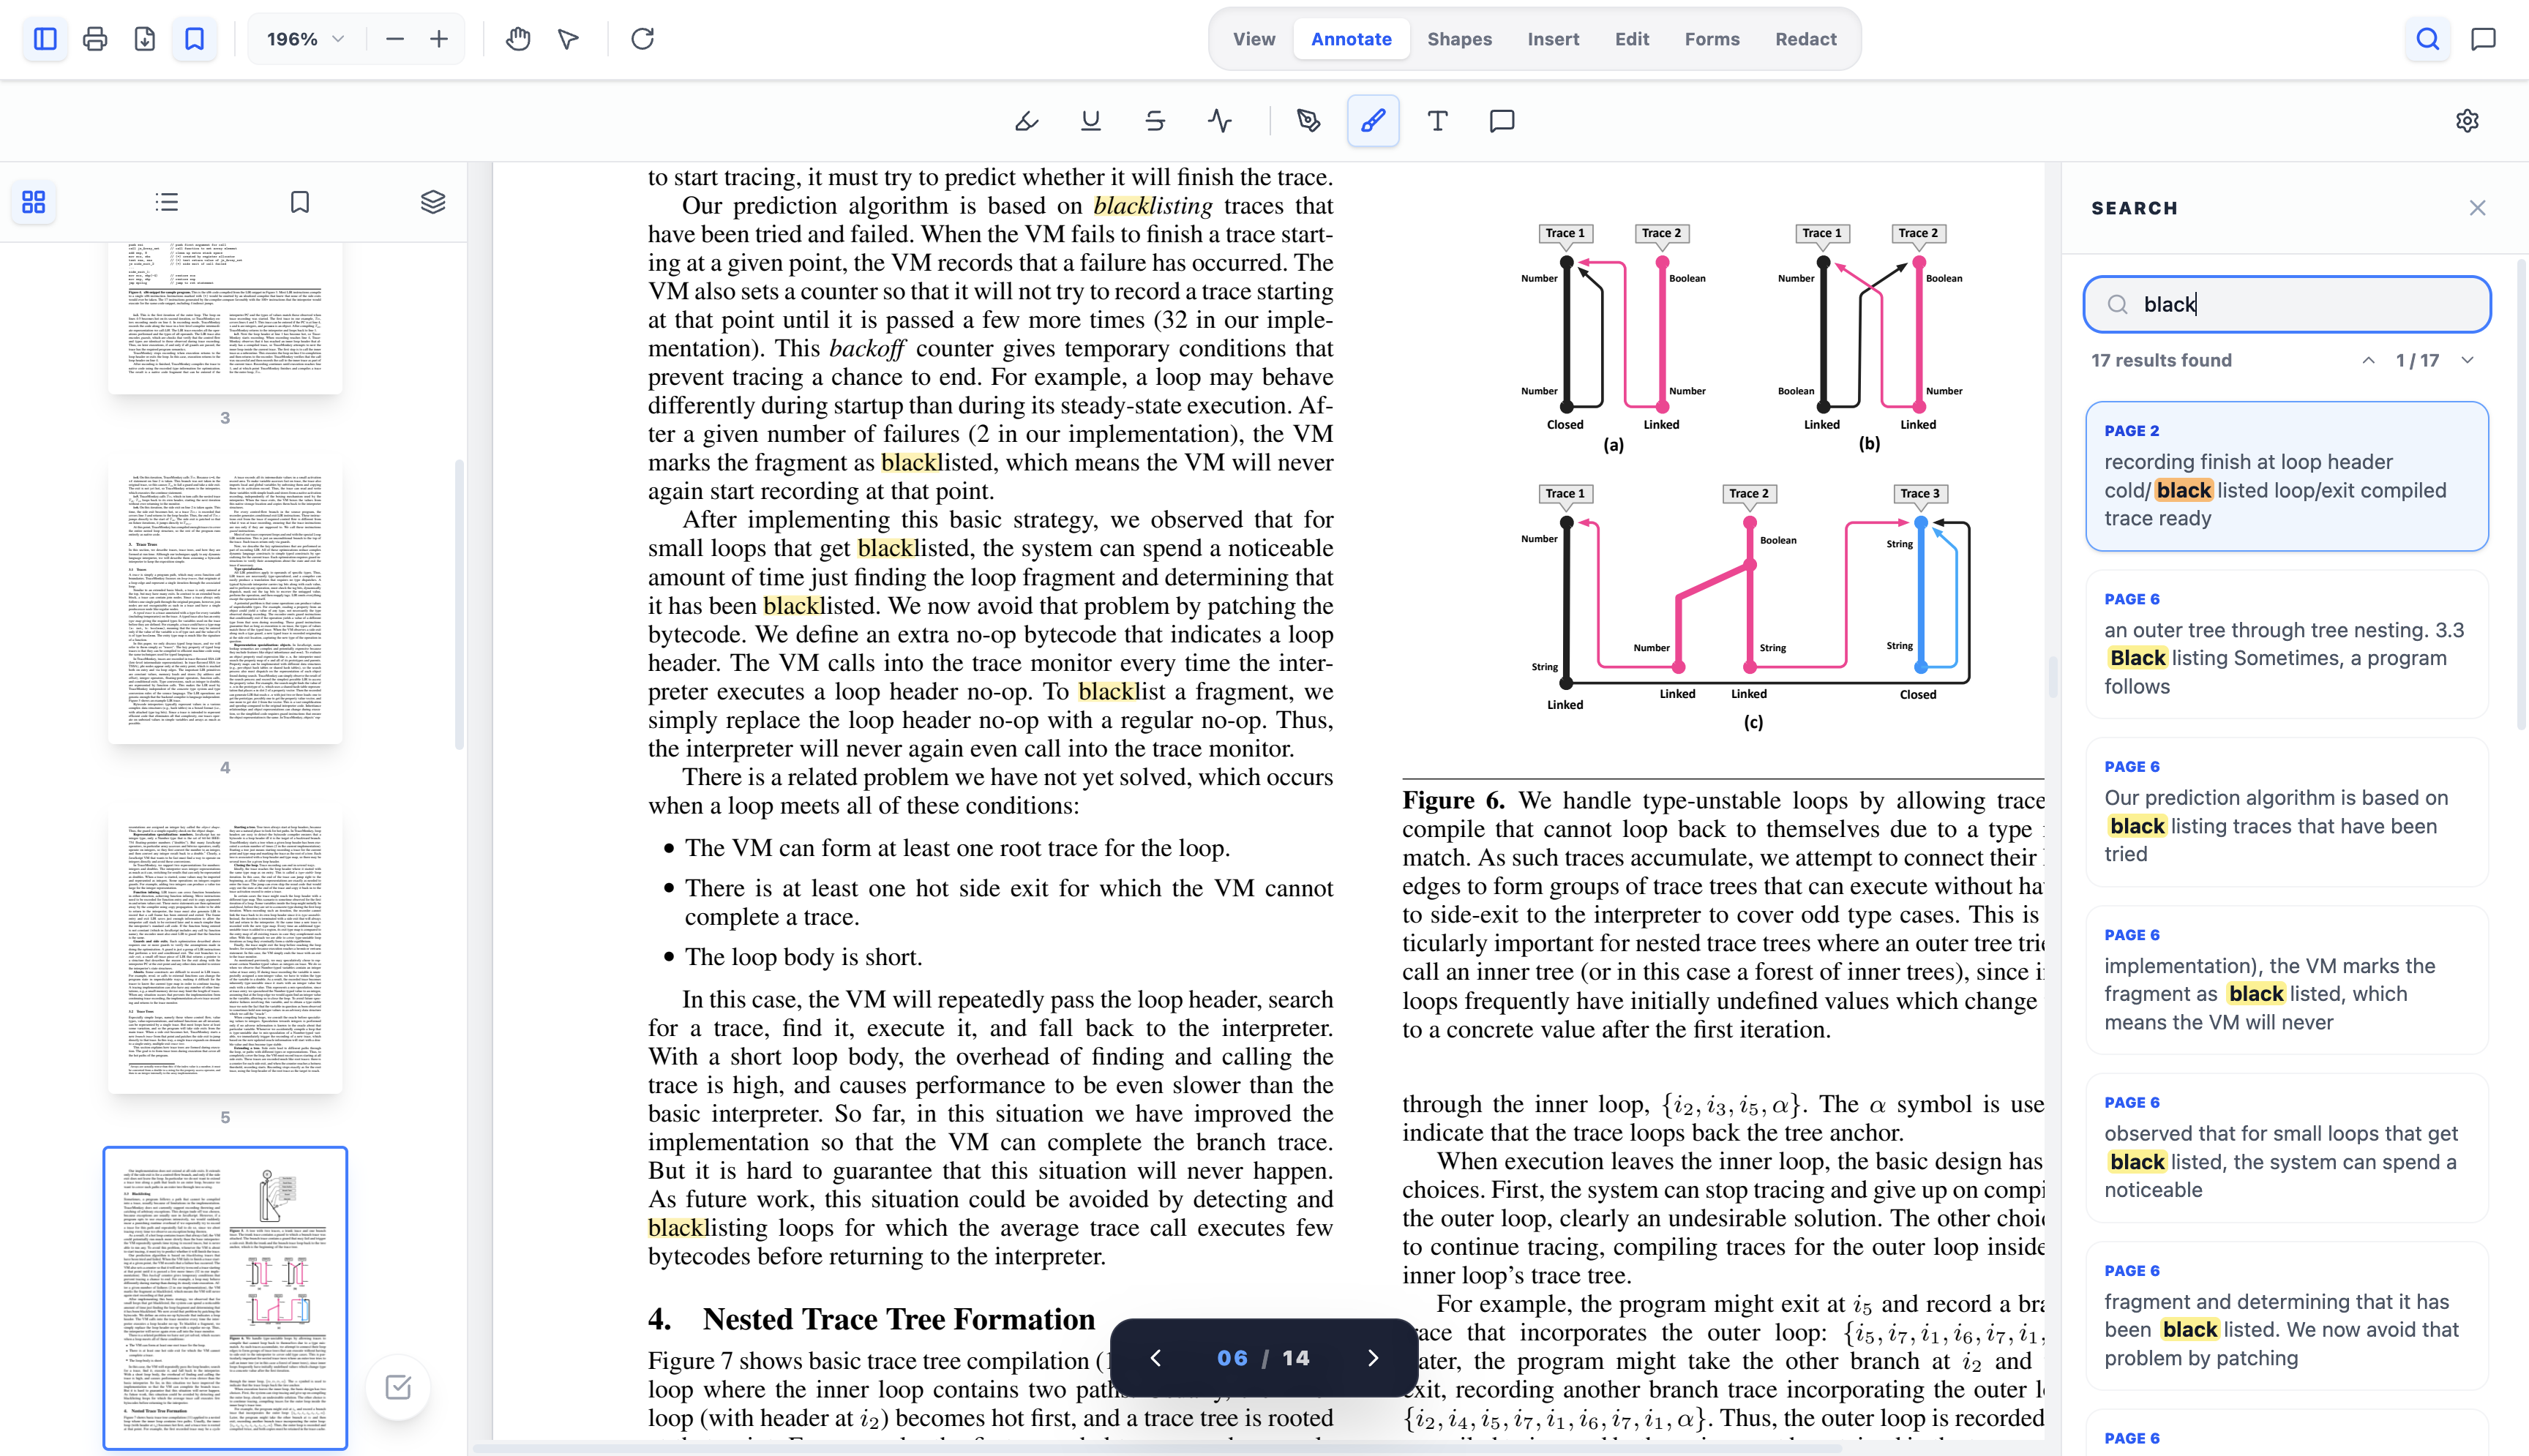This screenshot has width=2529, height=1456.
Task: Select the underline annotation tool
Action: pos(1091,121)
